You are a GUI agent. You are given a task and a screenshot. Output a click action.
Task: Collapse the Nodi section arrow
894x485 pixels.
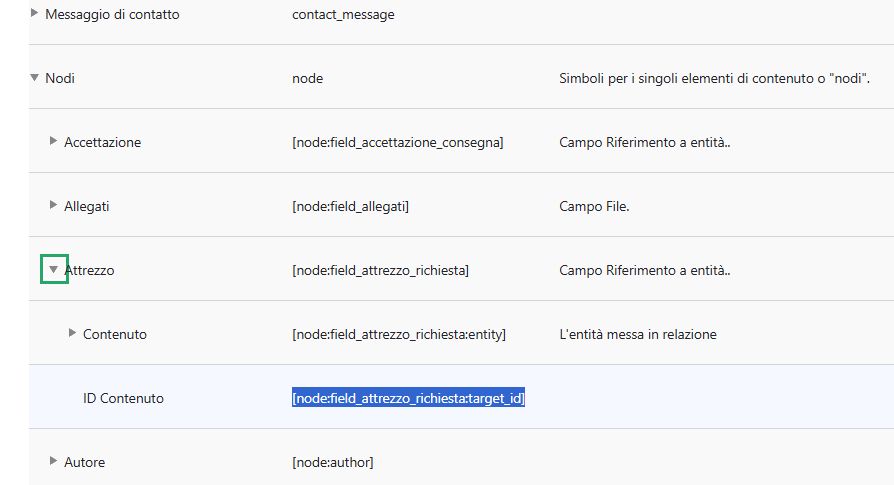pos(36,78)
